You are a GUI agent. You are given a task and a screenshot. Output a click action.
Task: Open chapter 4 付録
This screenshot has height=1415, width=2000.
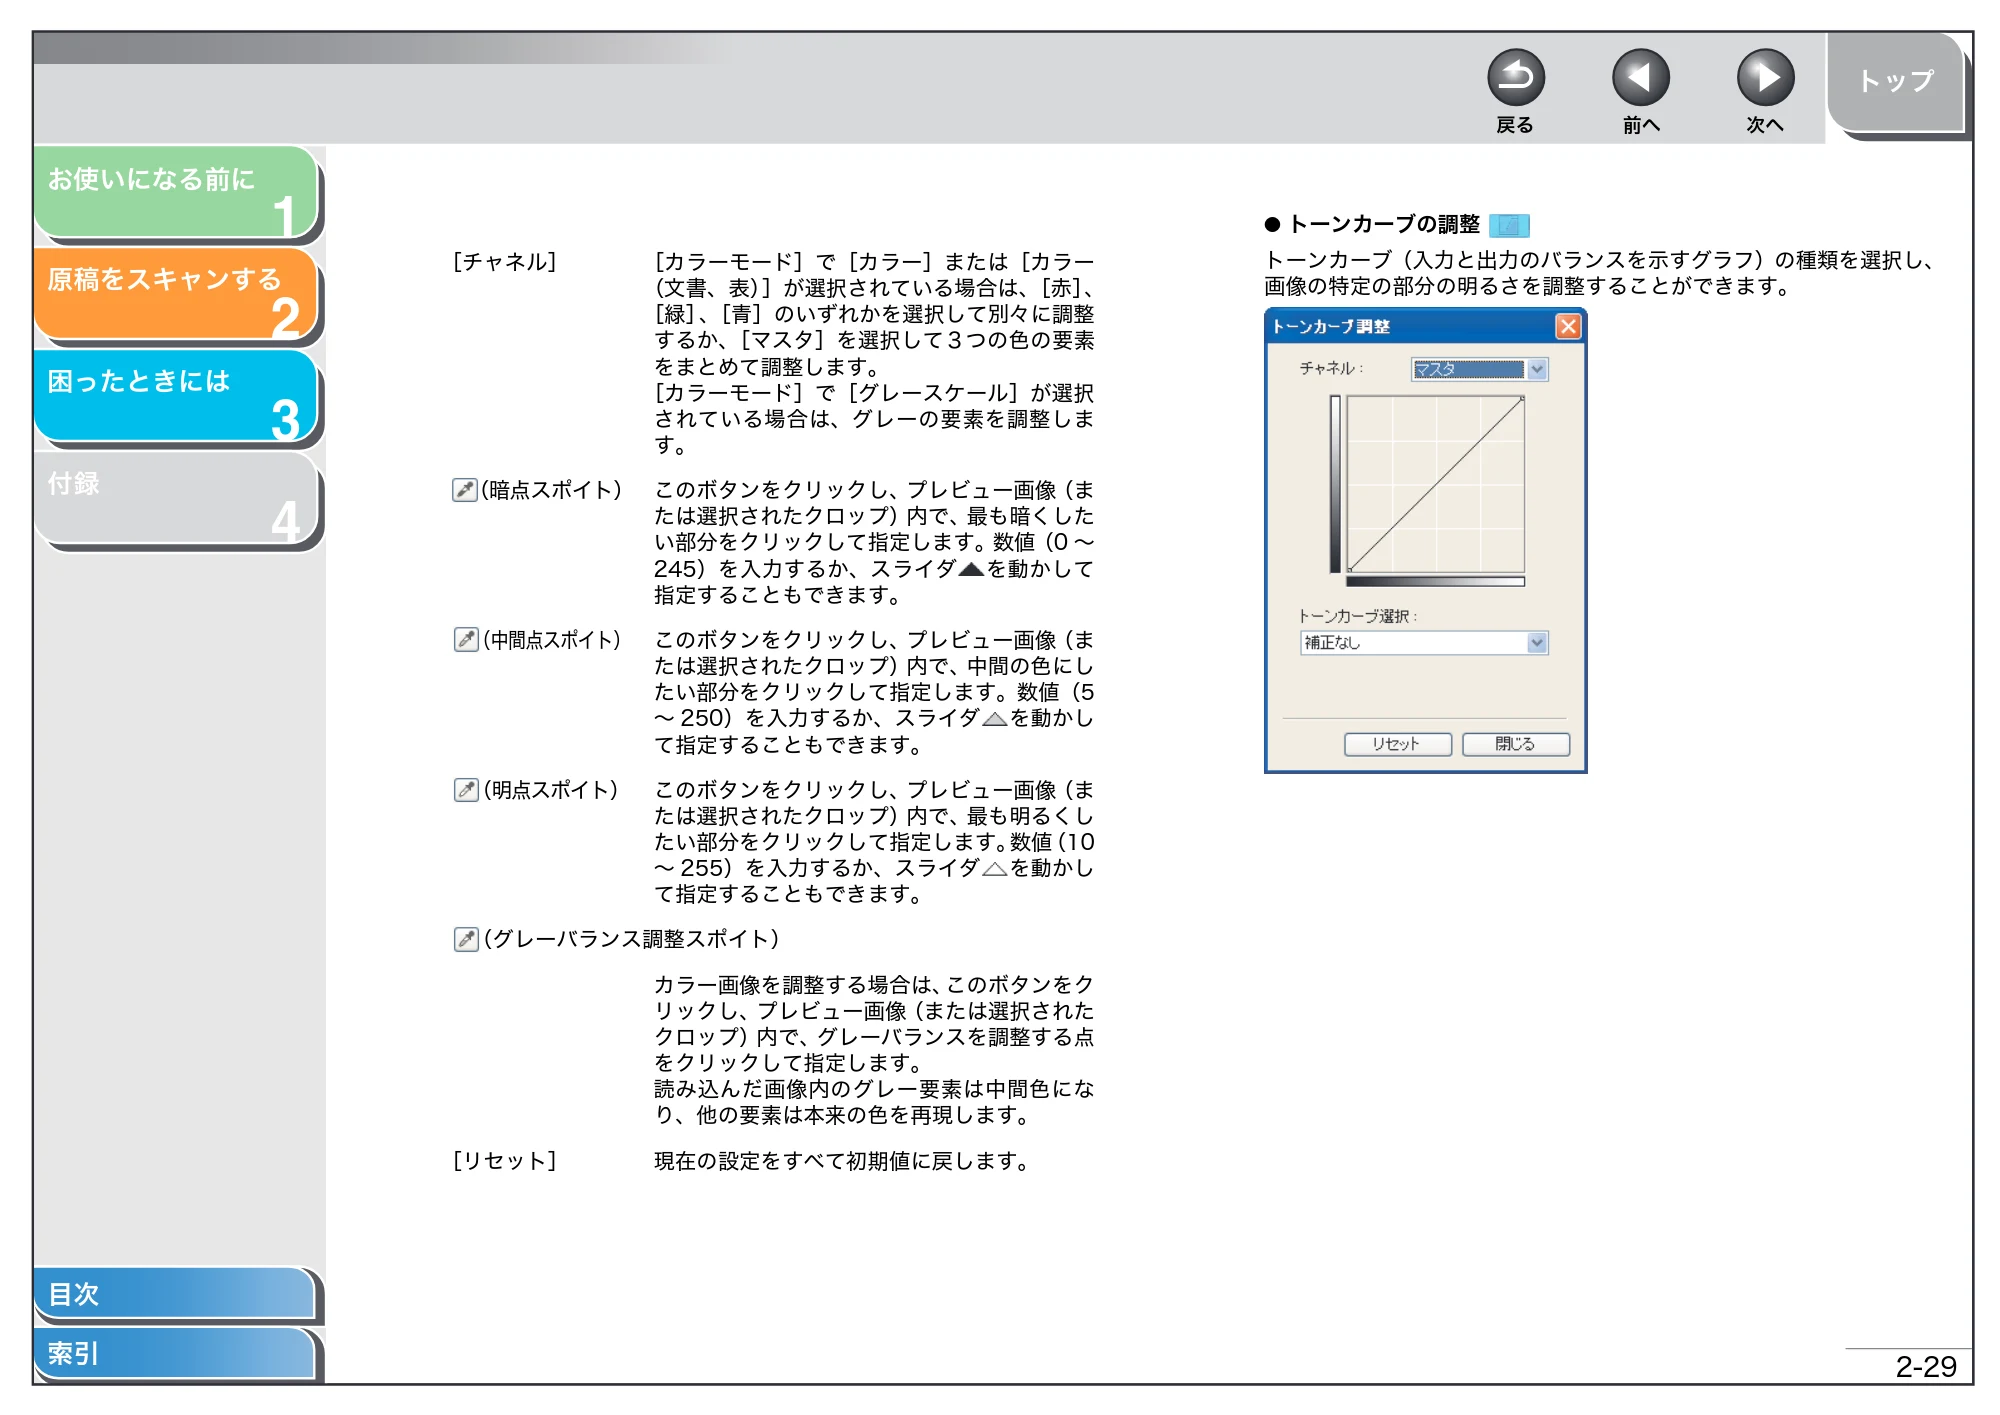coord(176,499)
